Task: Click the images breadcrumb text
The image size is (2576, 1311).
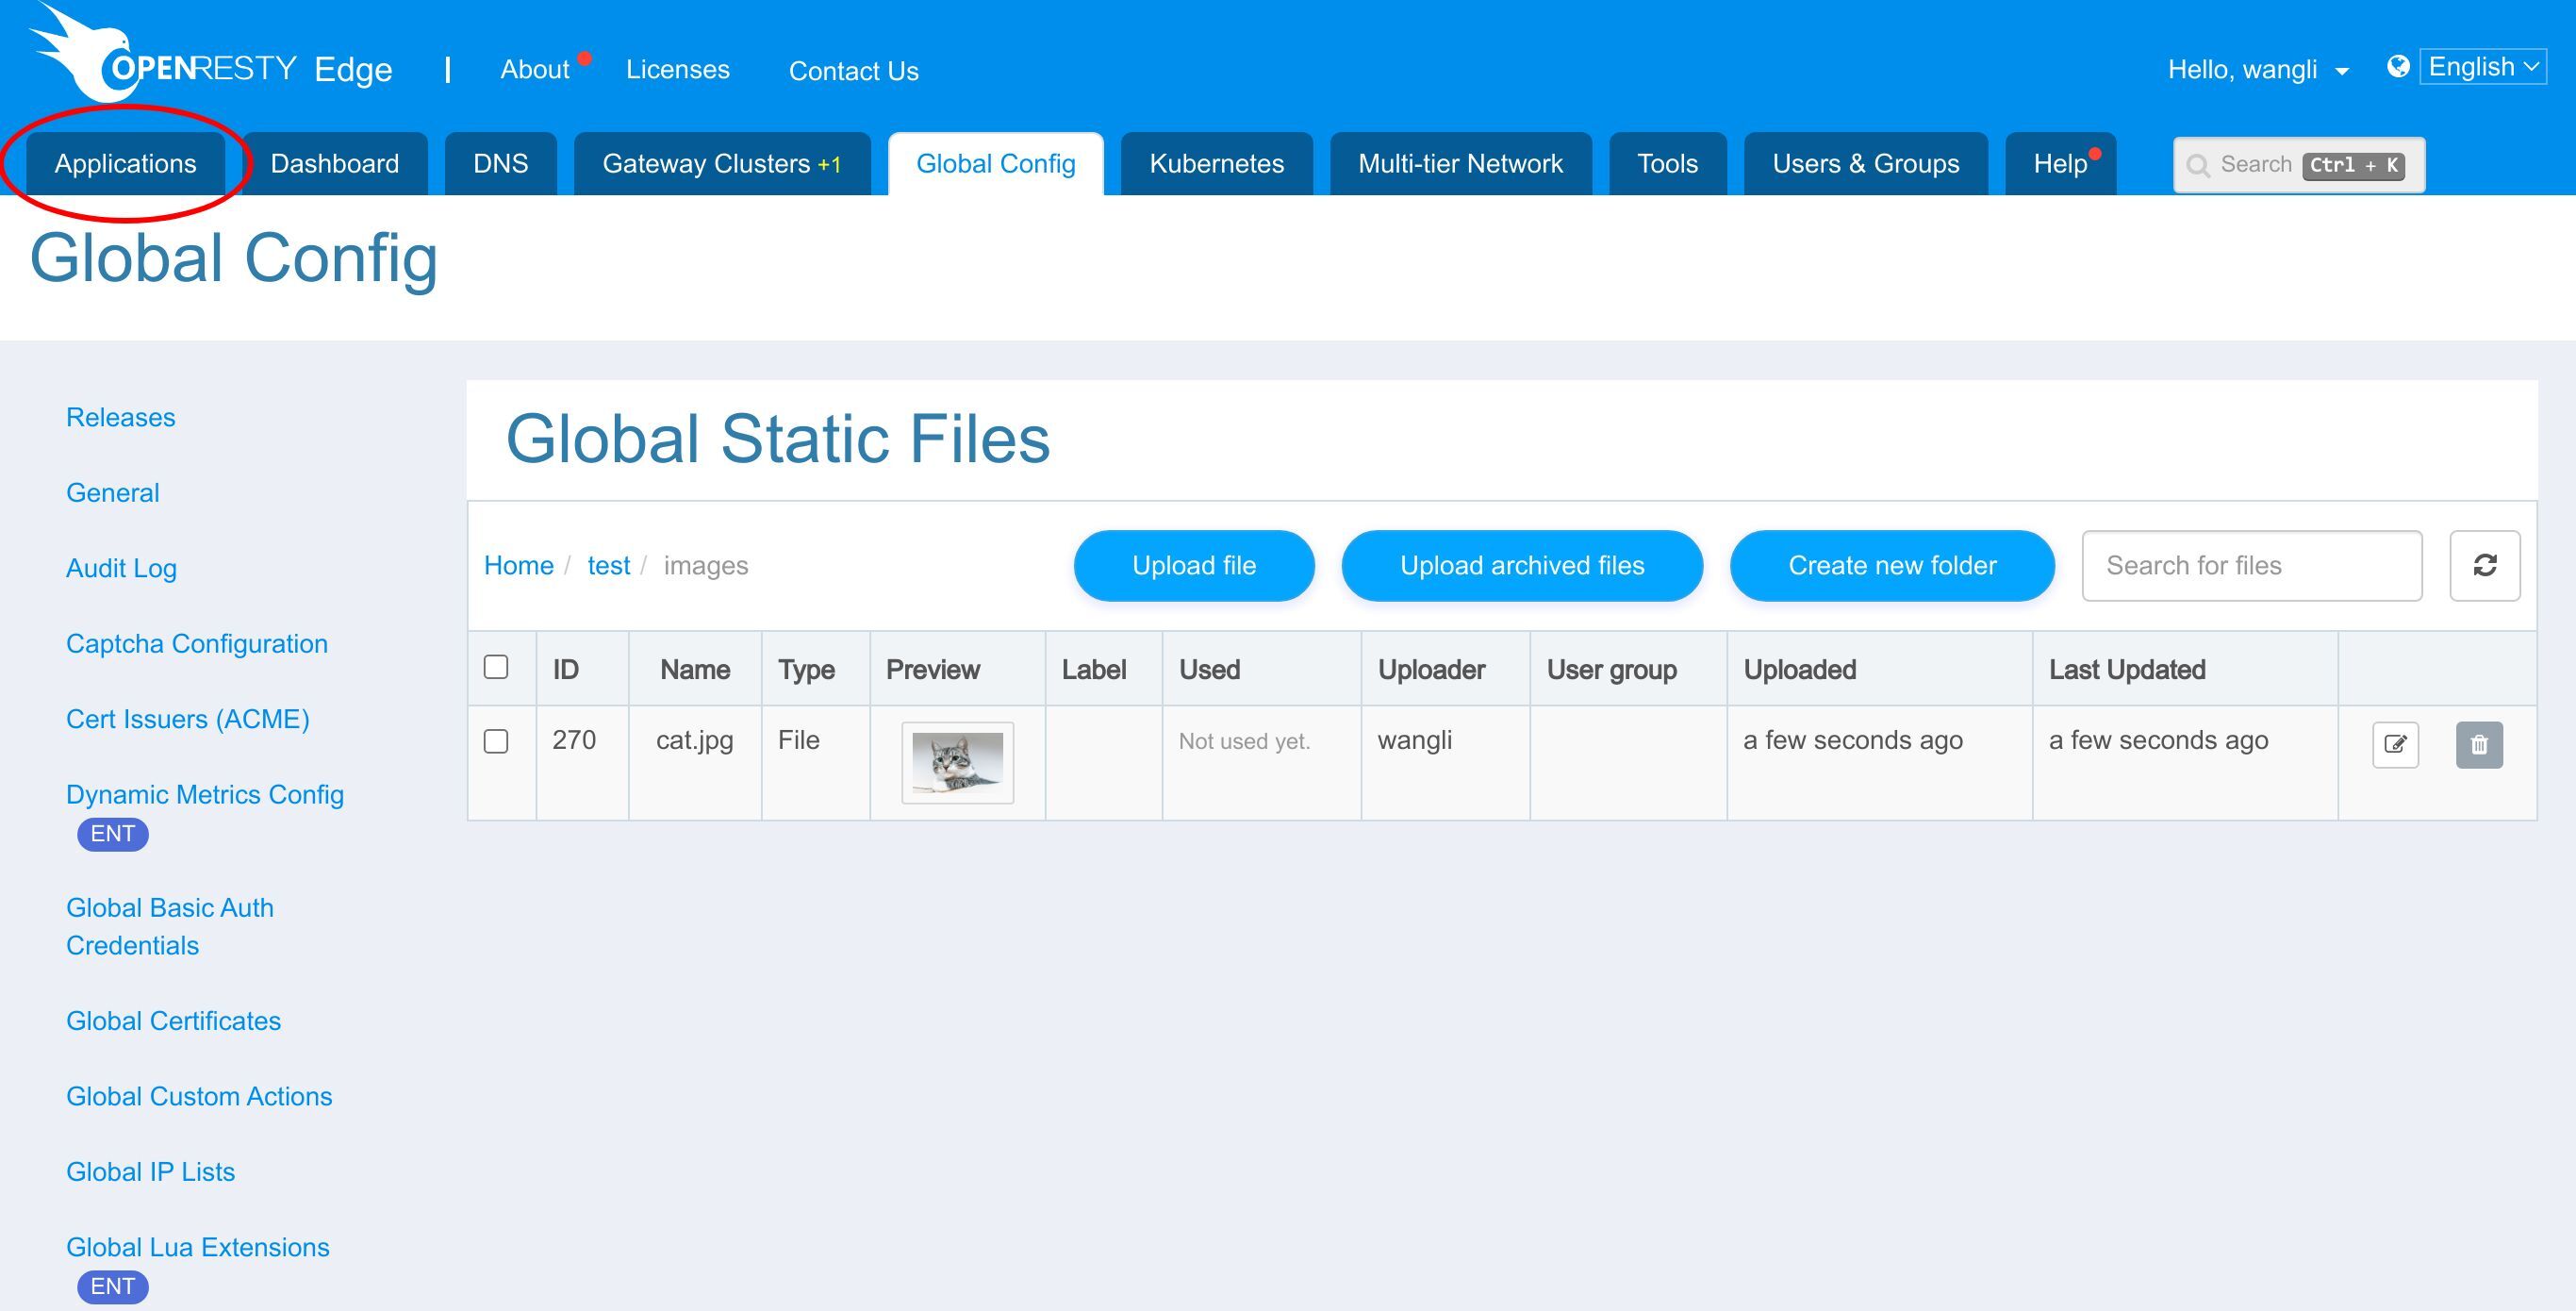Action: click(706, 565)
